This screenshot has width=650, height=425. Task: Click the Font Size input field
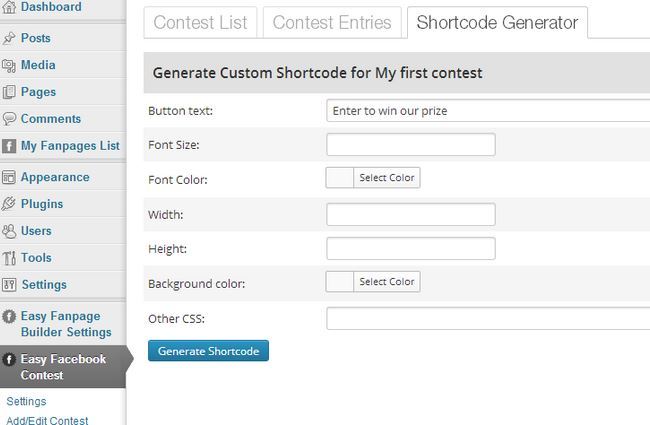(411, 144)
